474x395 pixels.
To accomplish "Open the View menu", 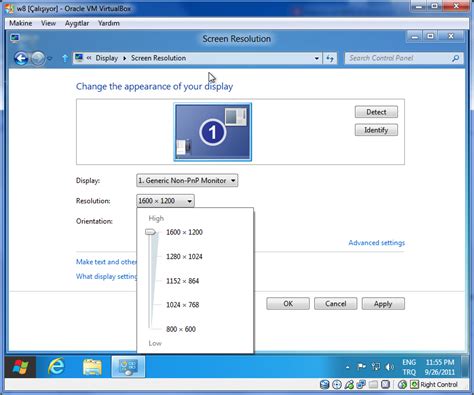I will pos(48,23).
